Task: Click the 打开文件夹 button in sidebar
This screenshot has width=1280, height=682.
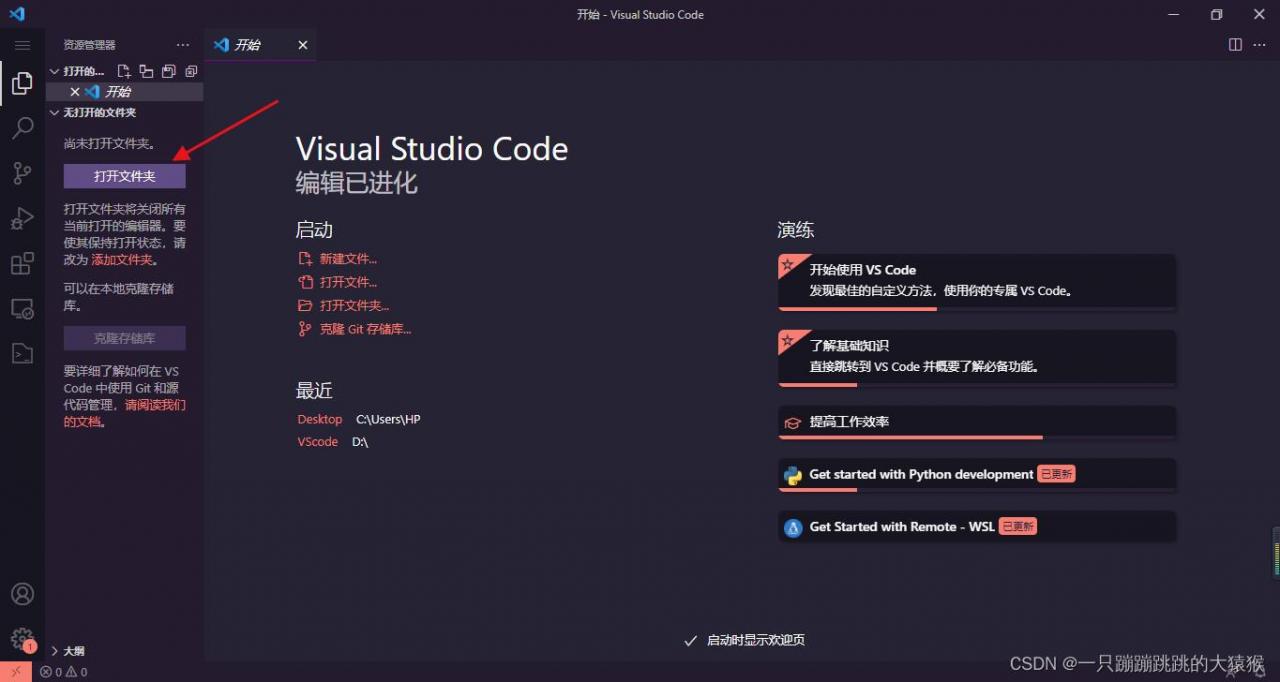Action: [x=125, y=176]
